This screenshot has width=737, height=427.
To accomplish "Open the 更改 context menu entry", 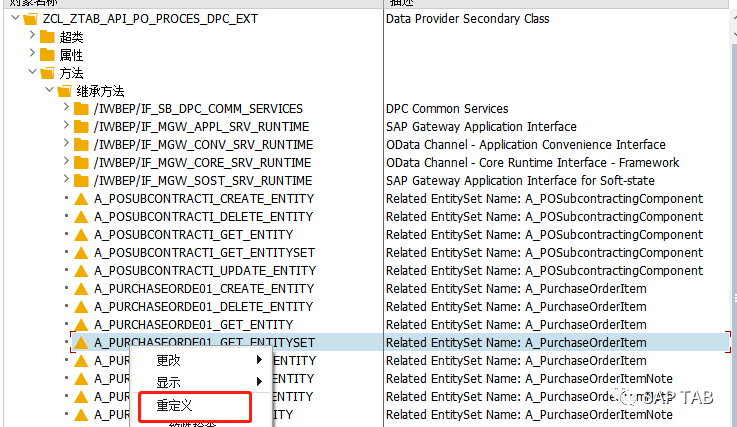I will tap(201, 360).
